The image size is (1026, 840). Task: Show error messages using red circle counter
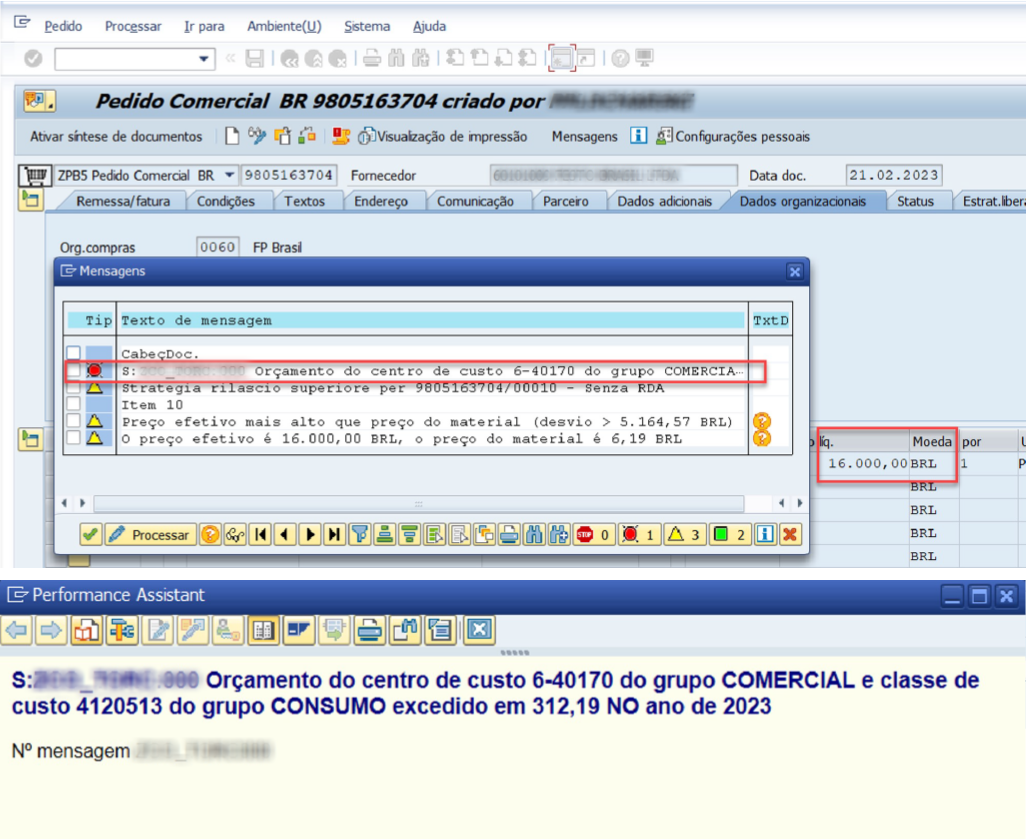[637, 535]
